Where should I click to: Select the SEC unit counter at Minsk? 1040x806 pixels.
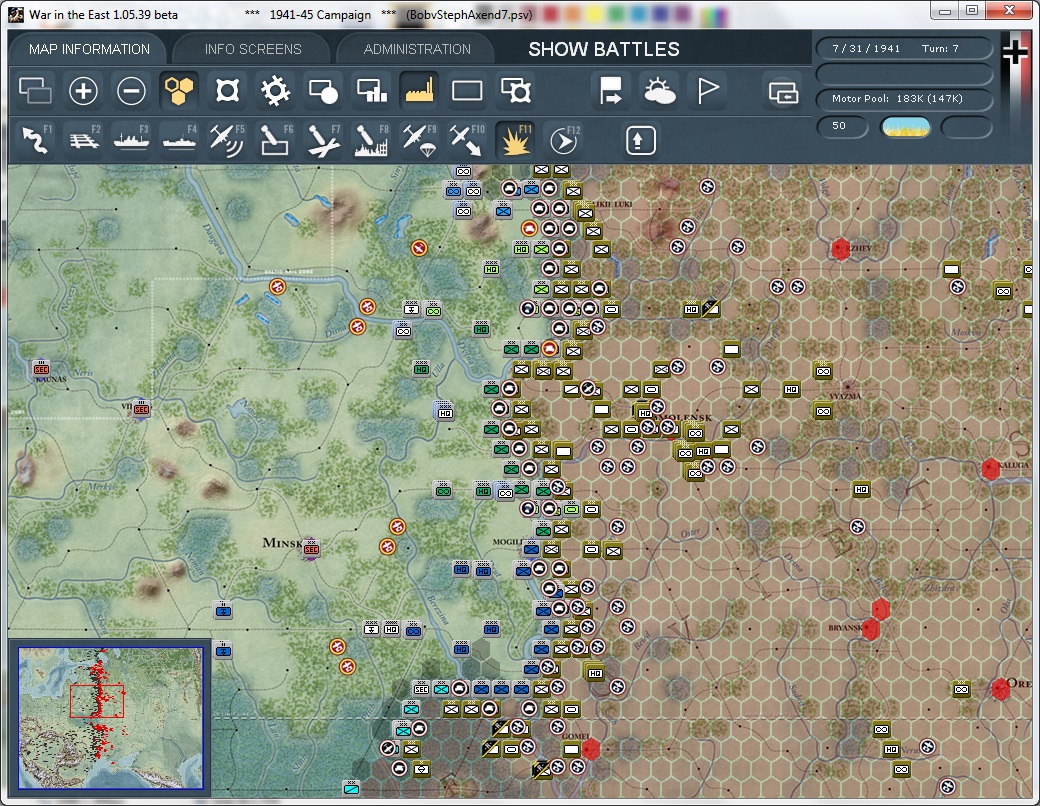310,549
